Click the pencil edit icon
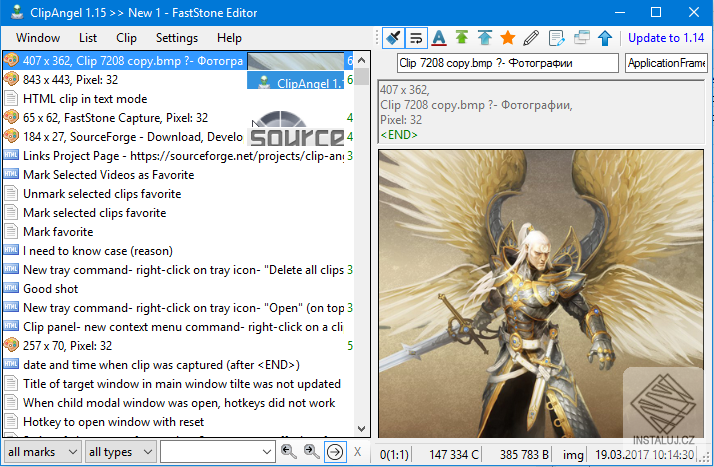Screen dimensions: 714x467 click(x=531, y=38)
